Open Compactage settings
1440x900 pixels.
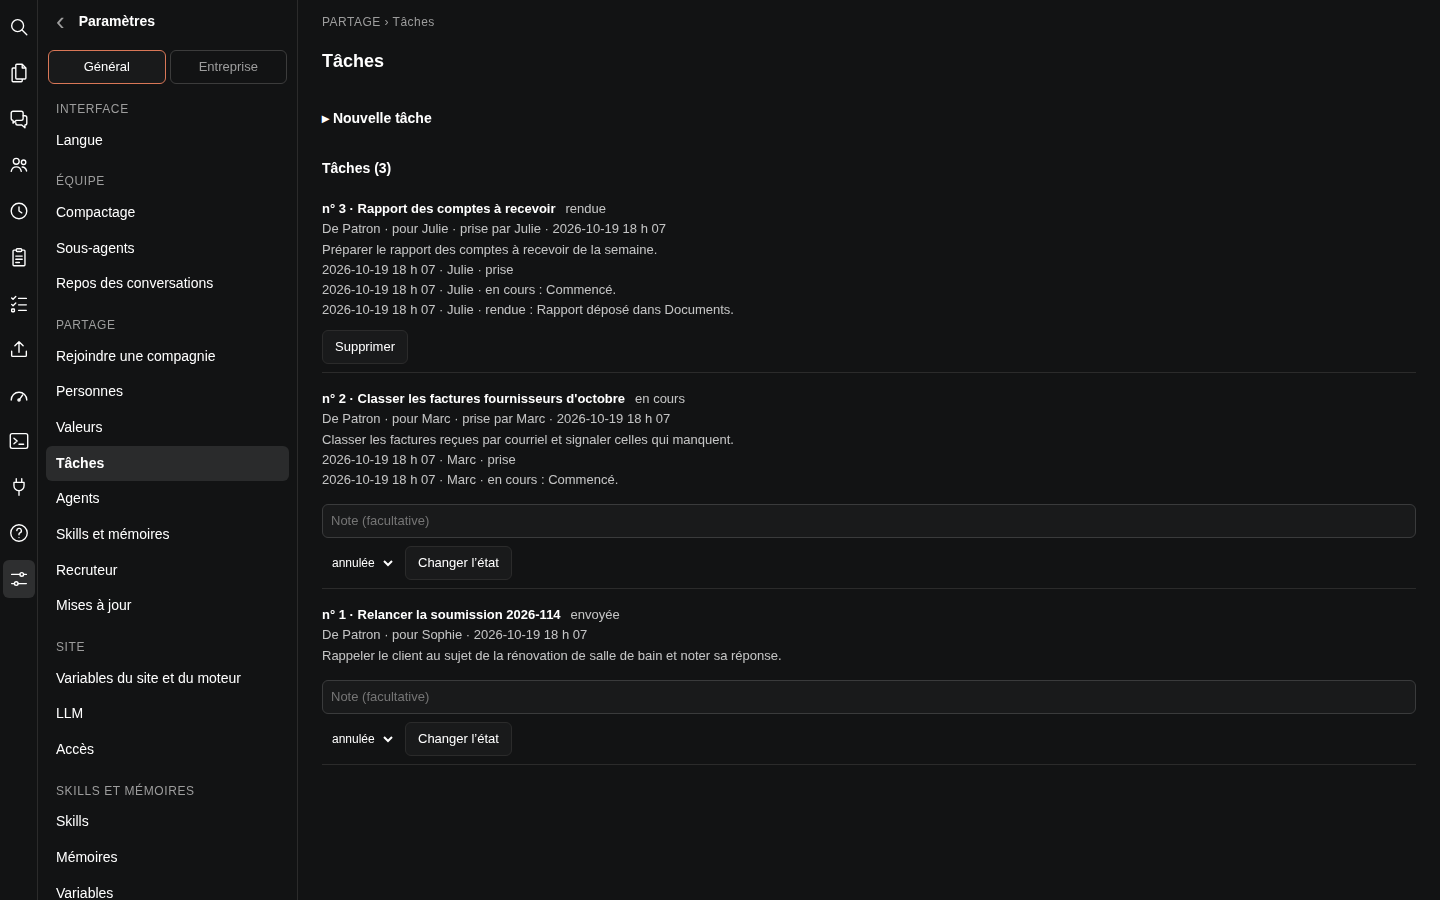point(167,212)
